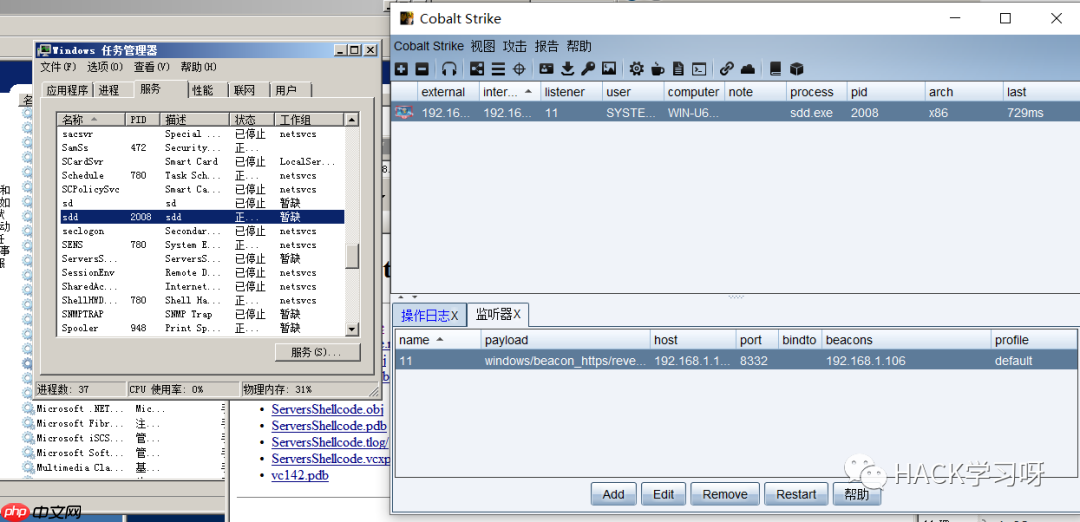The width and height of the screenshot is (1080, 522).
Task: Open the 视图 menu in Cobalt Strike
Action: (x=483, y=47)
